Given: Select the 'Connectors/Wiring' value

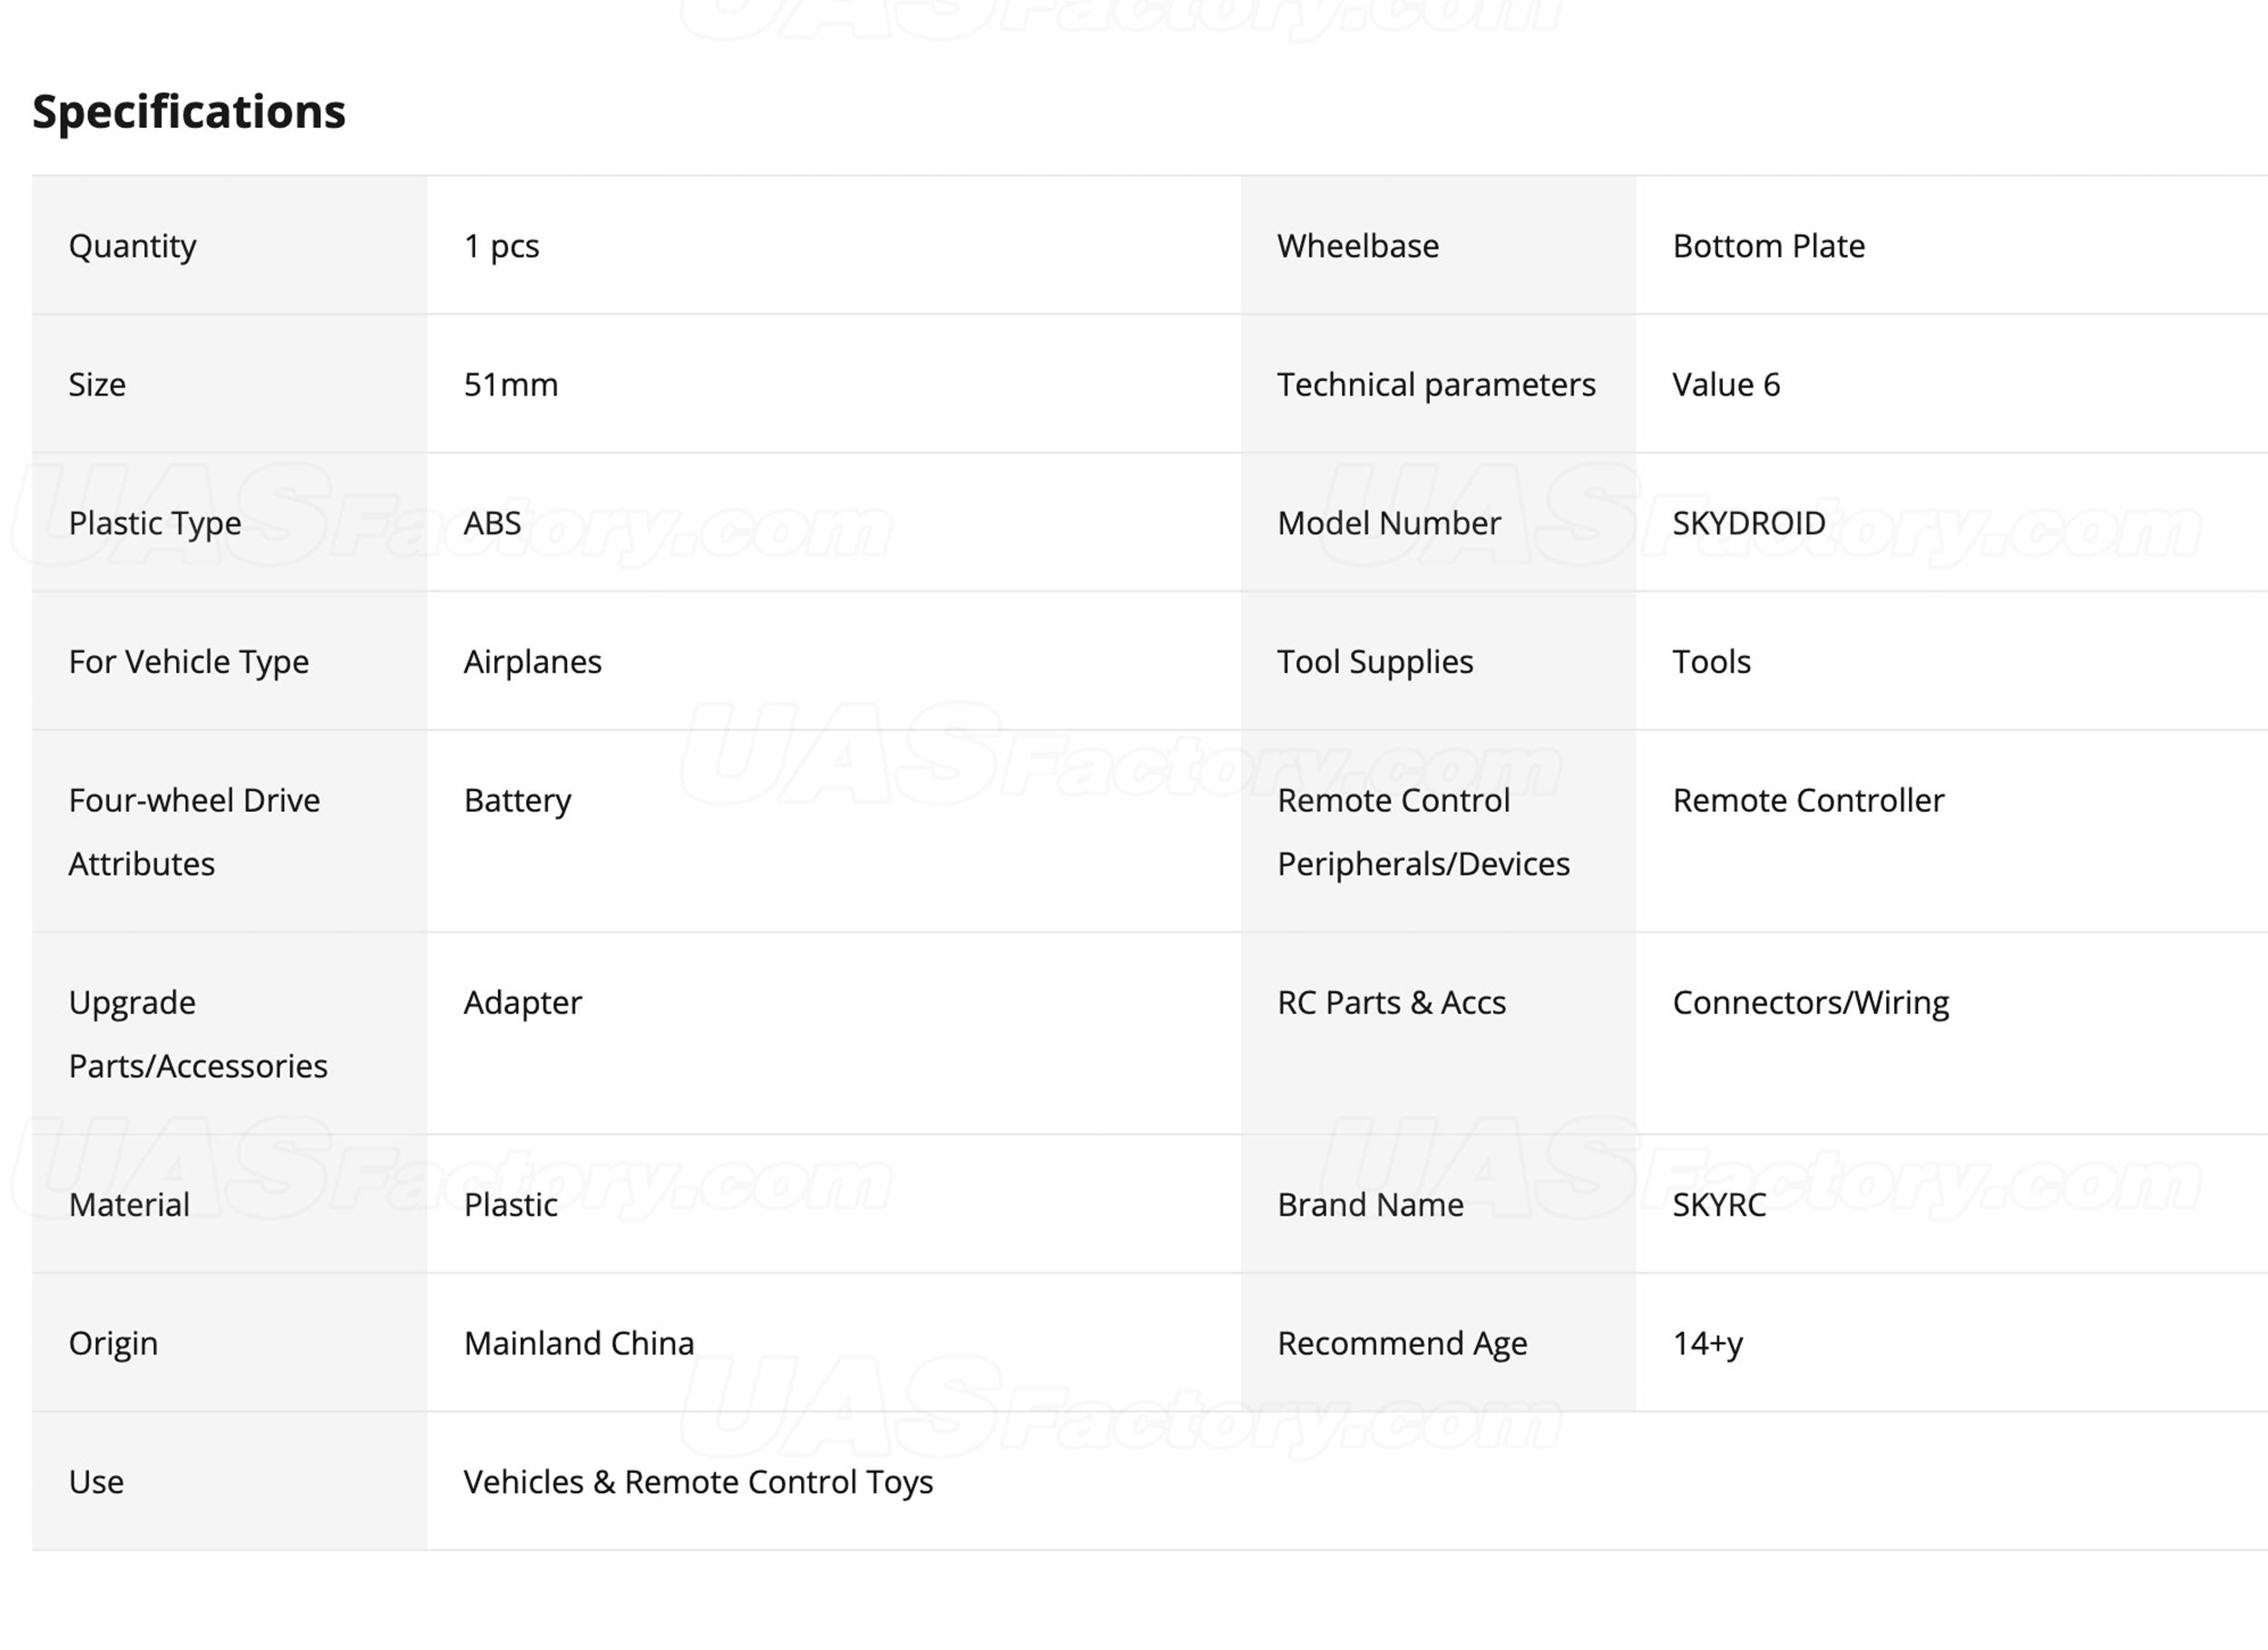Looking at the screenshot, I should [x=1811, y=1003].
